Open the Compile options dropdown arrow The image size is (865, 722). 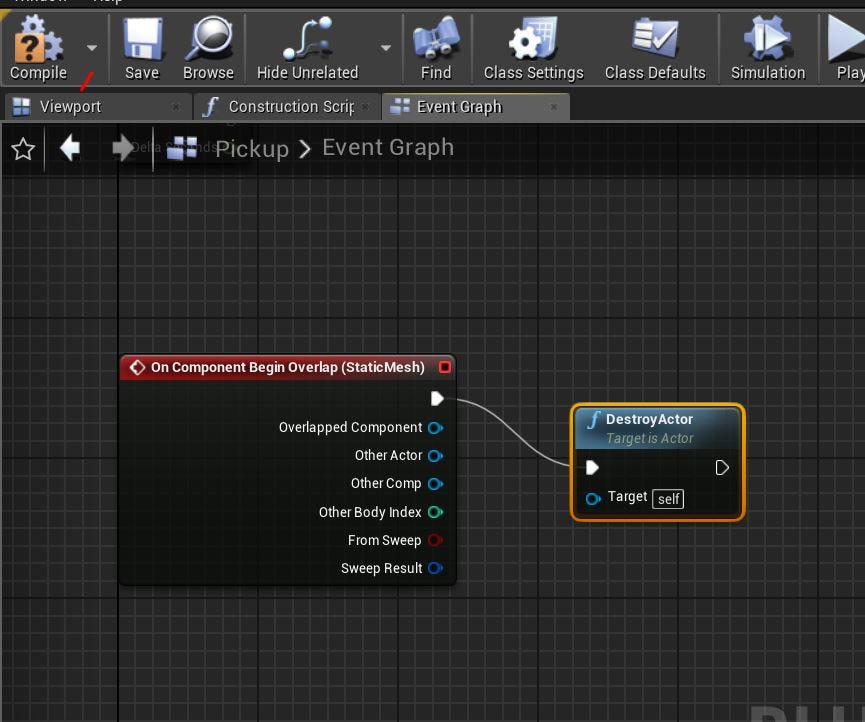point(92,48)
